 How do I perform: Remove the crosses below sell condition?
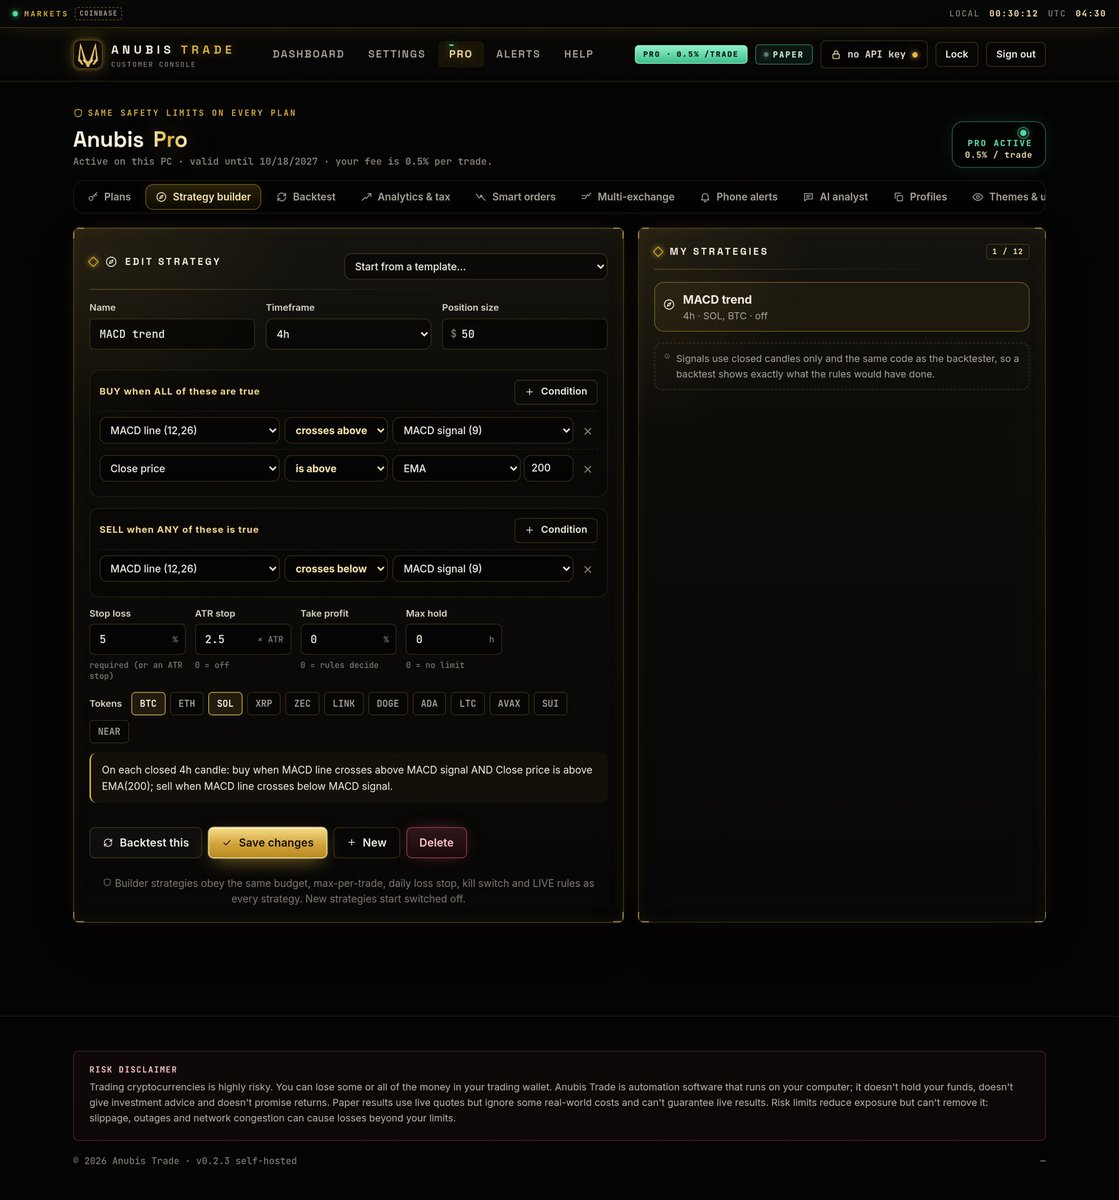(x=588, y=569)
